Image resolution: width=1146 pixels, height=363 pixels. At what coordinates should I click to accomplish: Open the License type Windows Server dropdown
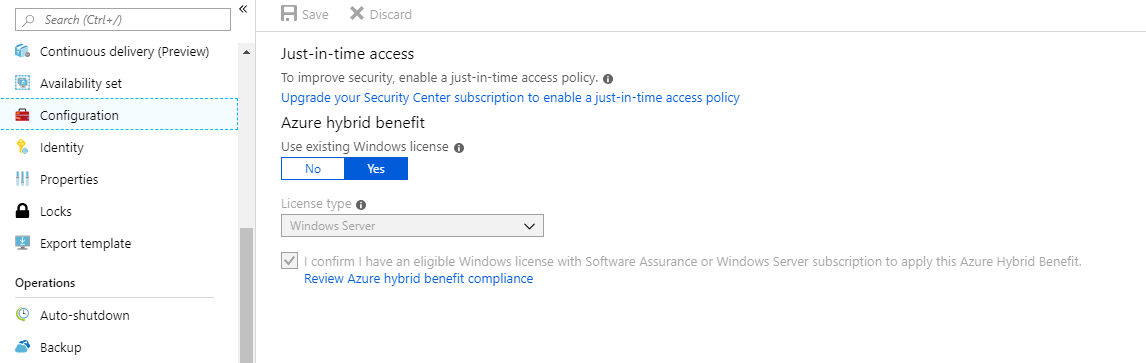[412, 226]
